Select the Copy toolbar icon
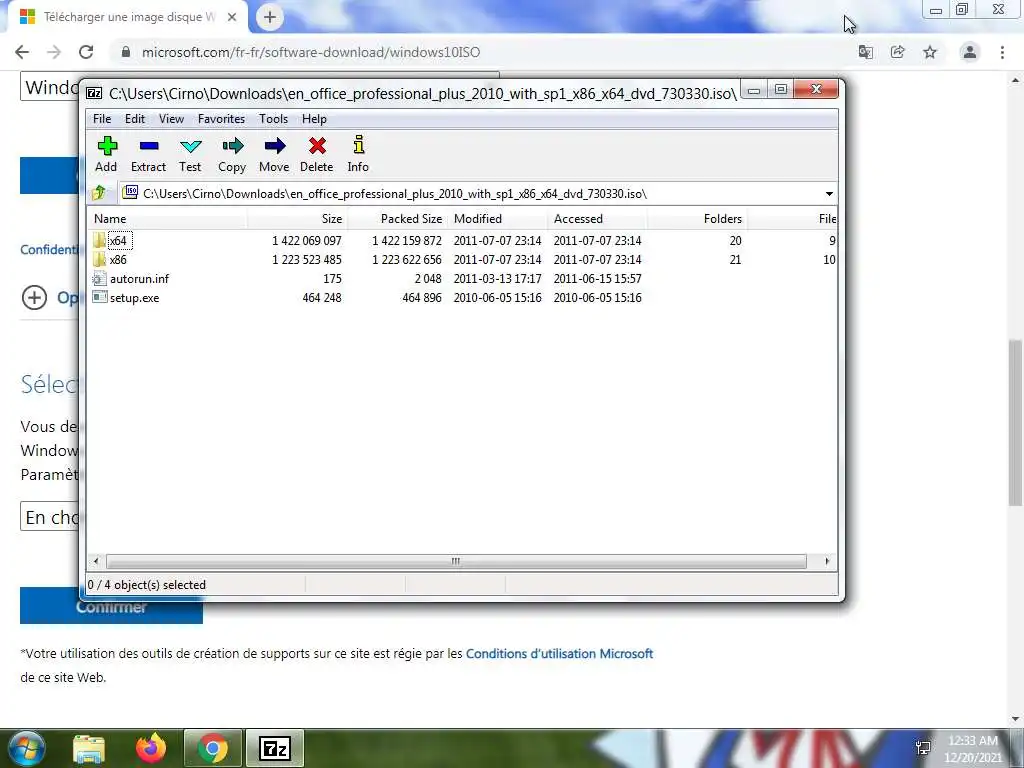 232,154
